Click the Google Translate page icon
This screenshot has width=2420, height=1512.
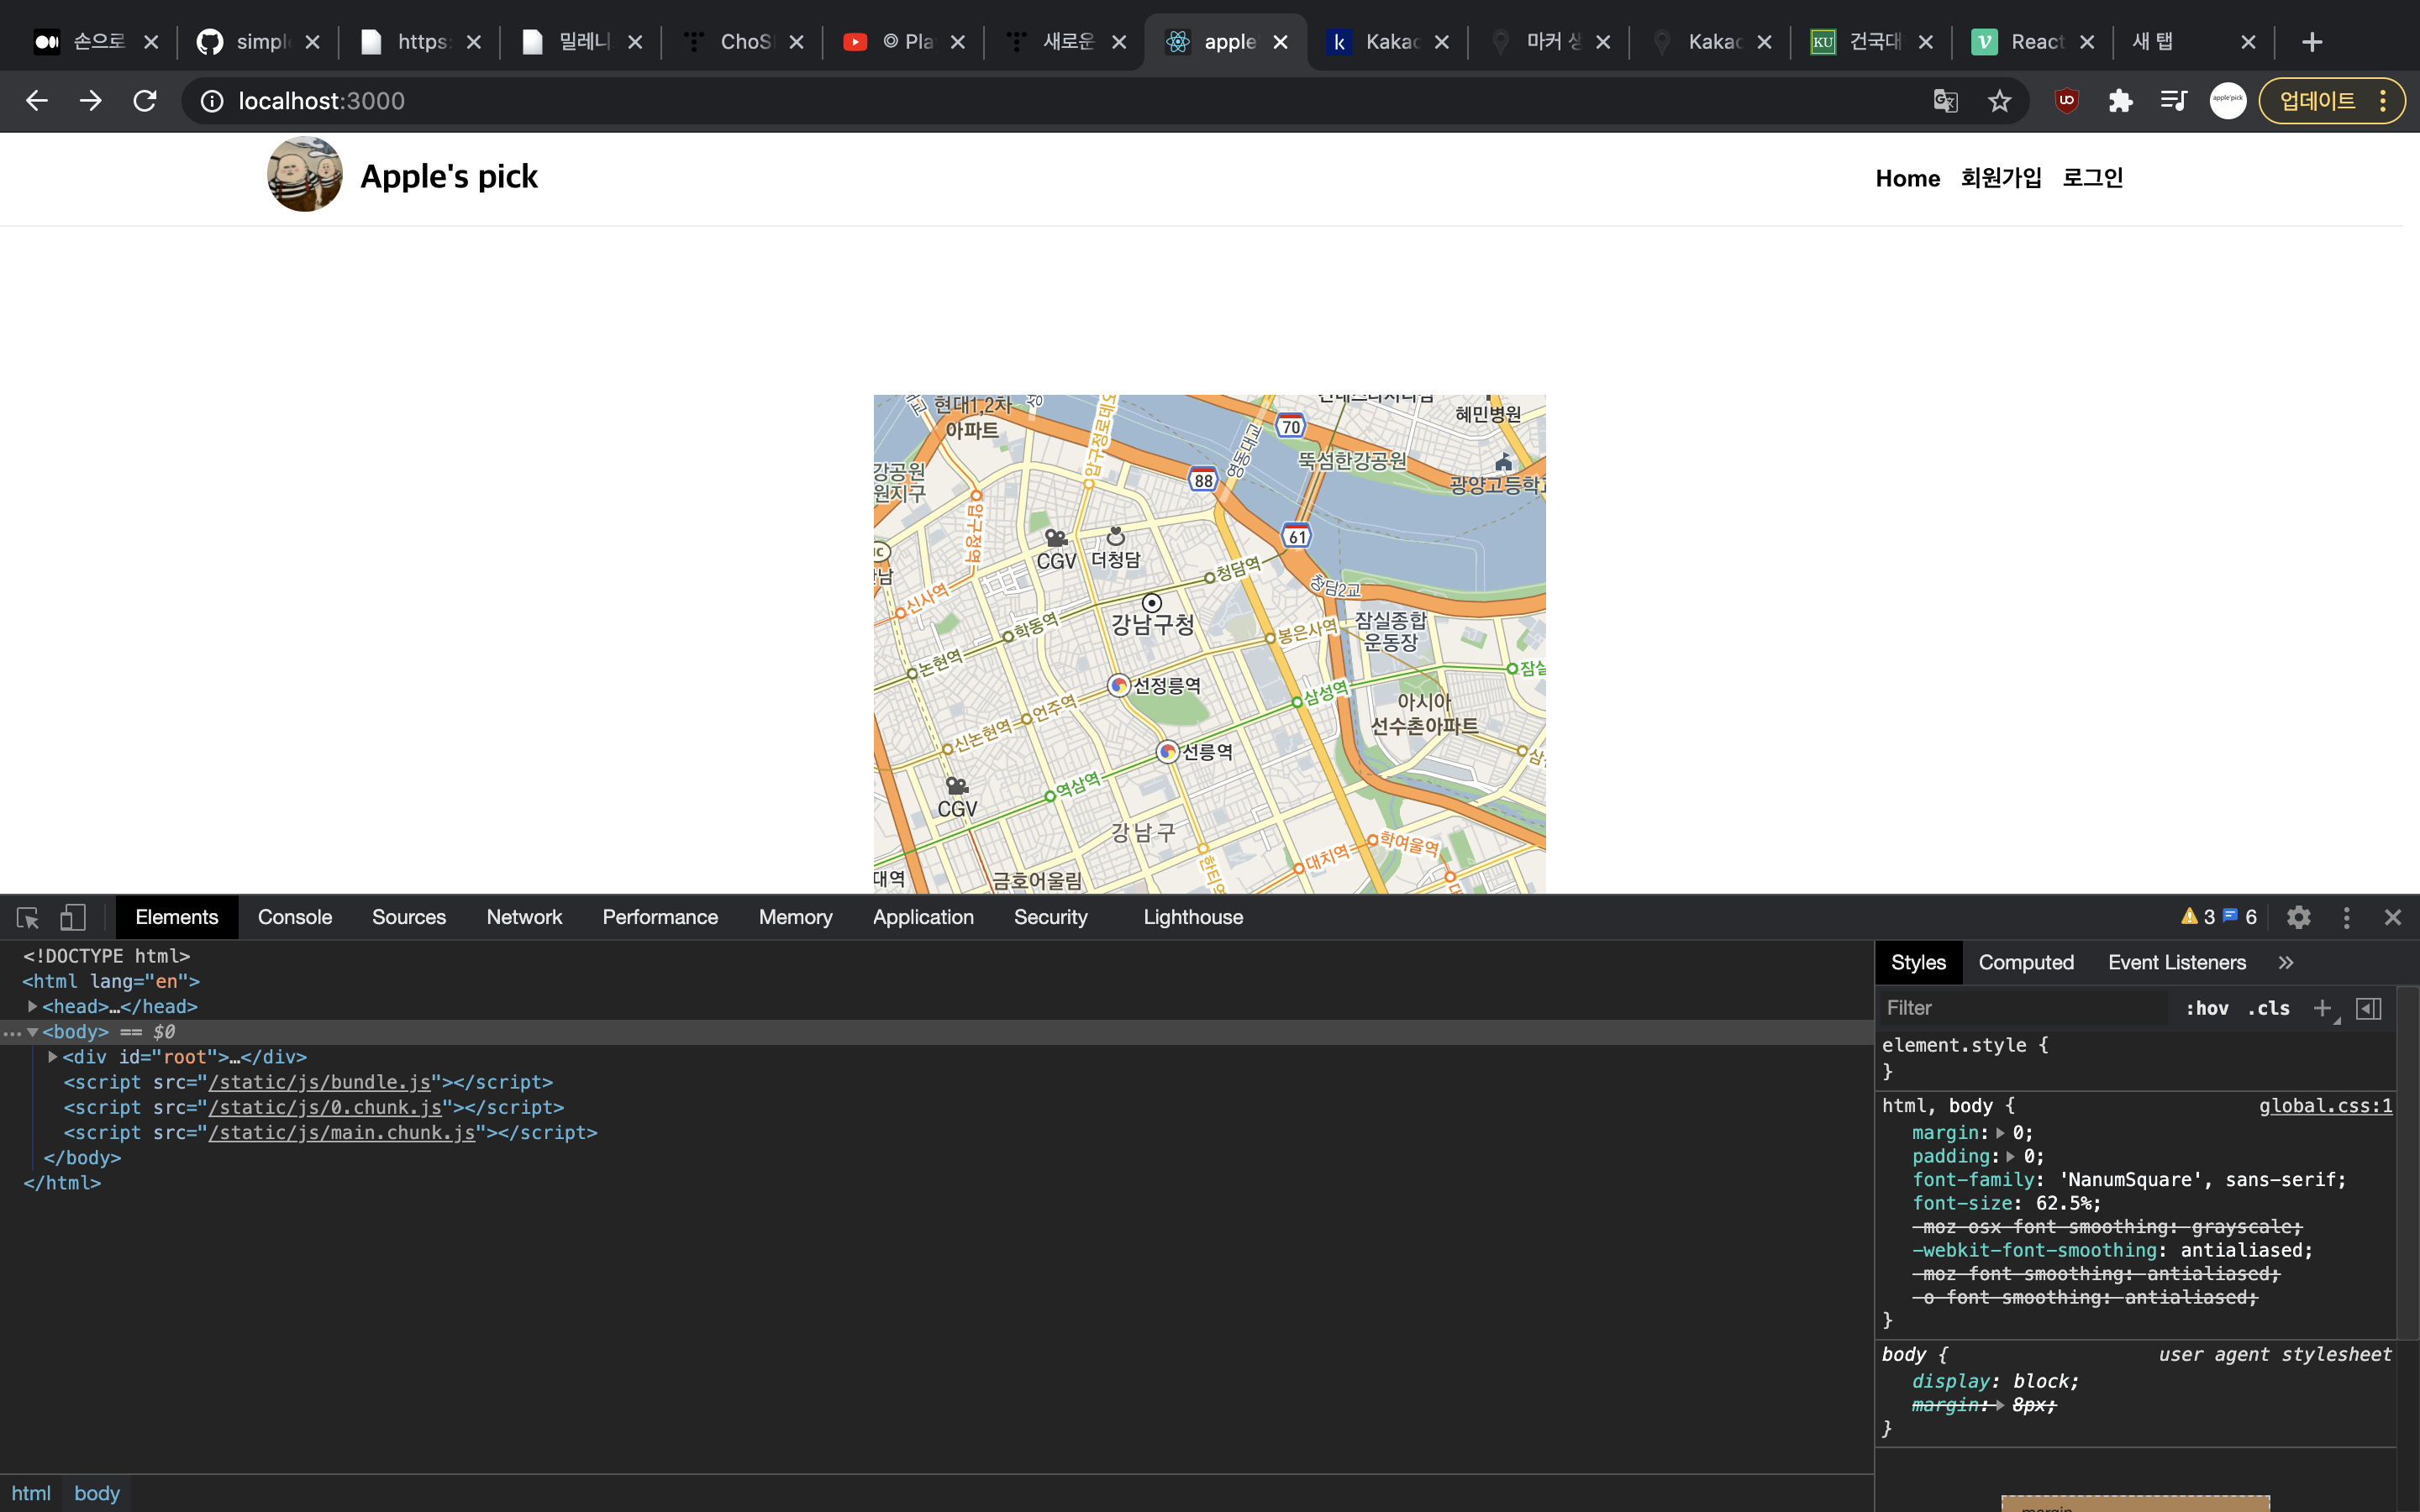(x=1945, y=101)
